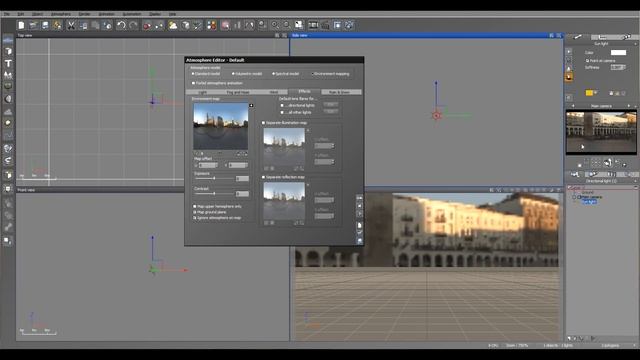640x360 pixels.
Task: Expand Main camera tree node
Action: point(574,197)
